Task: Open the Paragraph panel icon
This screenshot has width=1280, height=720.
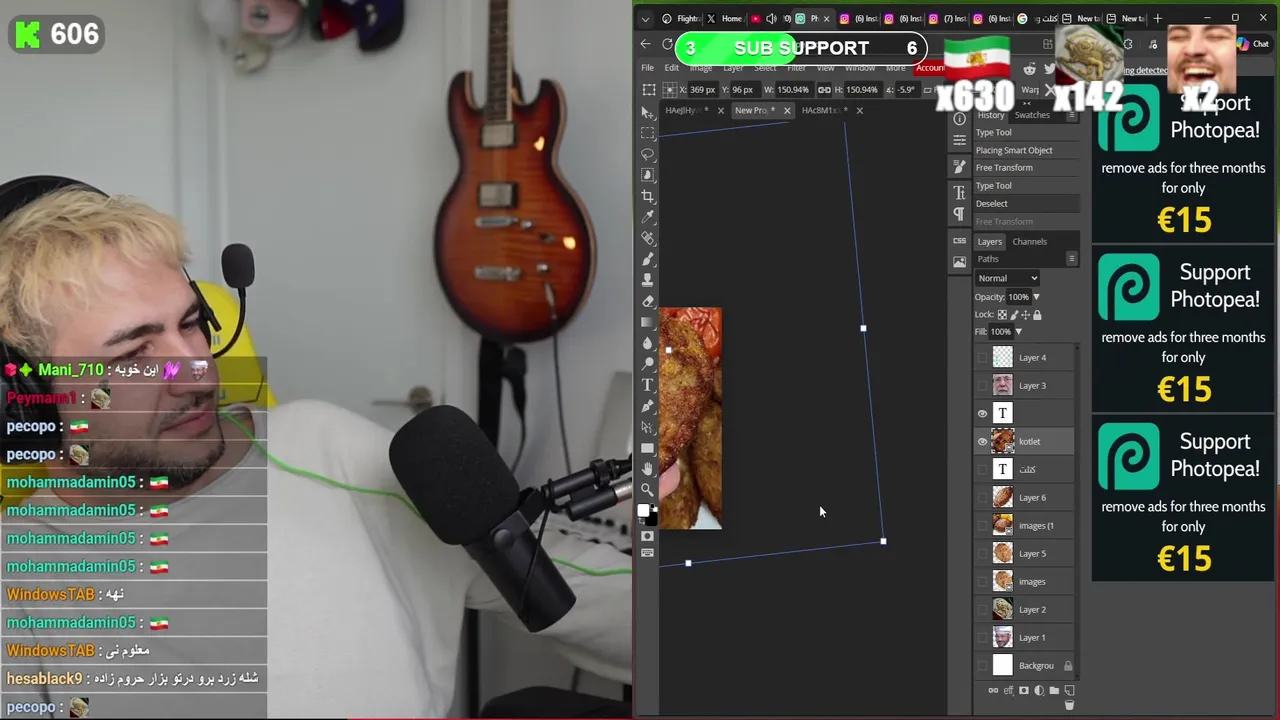Action: point(959,214)
